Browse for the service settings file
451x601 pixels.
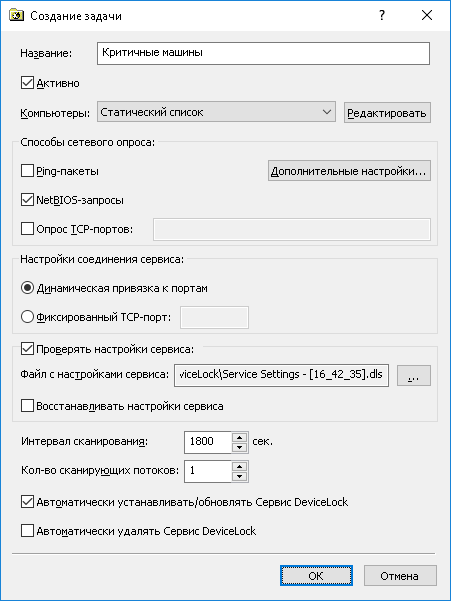coord(413,375)
